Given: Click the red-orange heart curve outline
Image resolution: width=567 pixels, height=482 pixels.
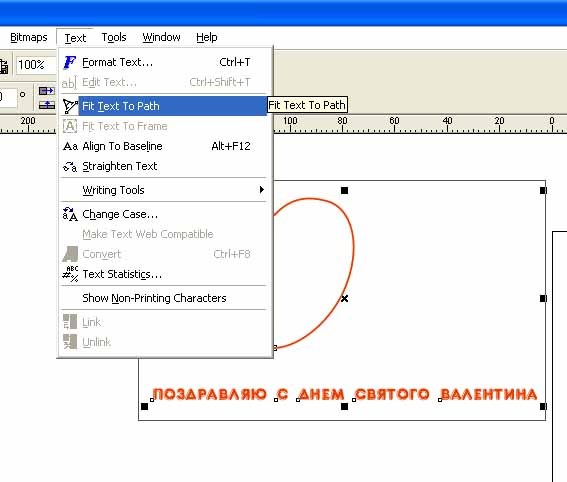Looking at the screenshot, I should point(354,249).
